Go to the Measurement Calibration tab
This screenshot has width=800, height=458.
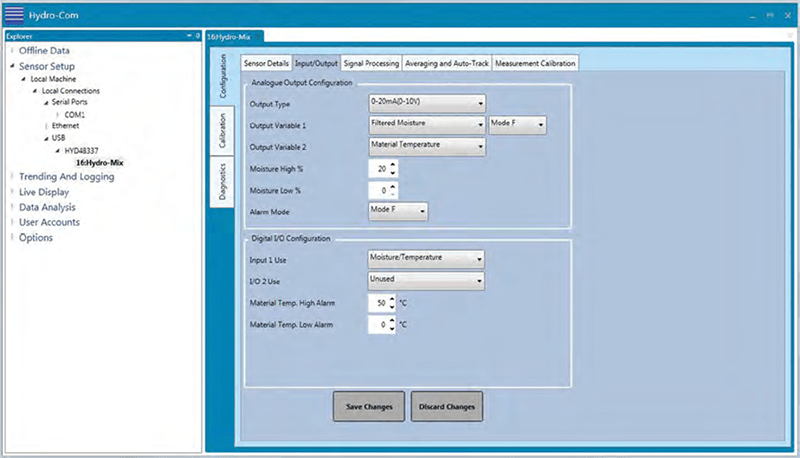pyautogui.click(x=535, y=63)
